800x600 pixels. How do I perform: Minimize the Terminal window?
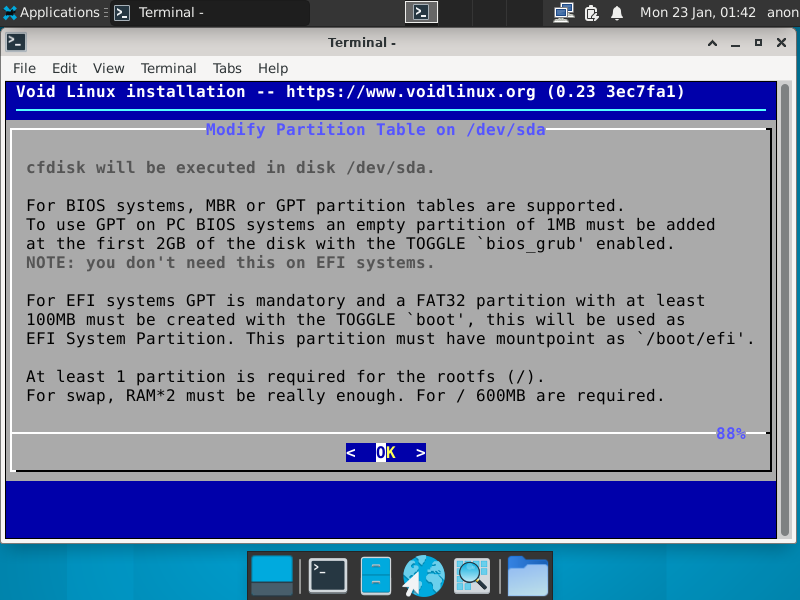735,43
